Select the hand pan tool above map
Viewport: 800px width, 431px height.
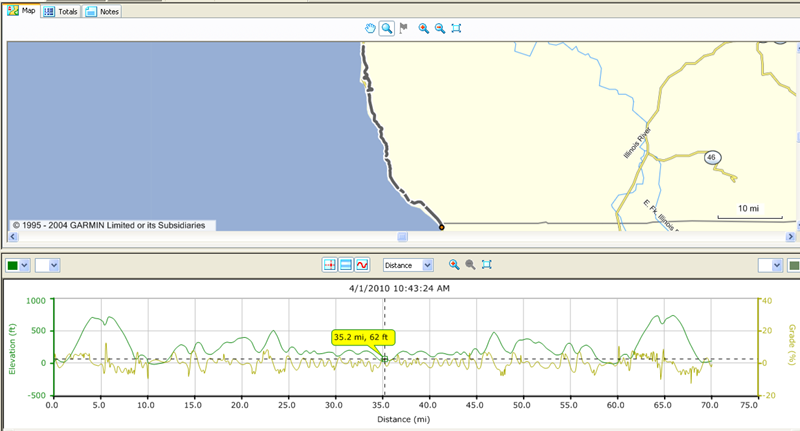[x=370, y=28]
